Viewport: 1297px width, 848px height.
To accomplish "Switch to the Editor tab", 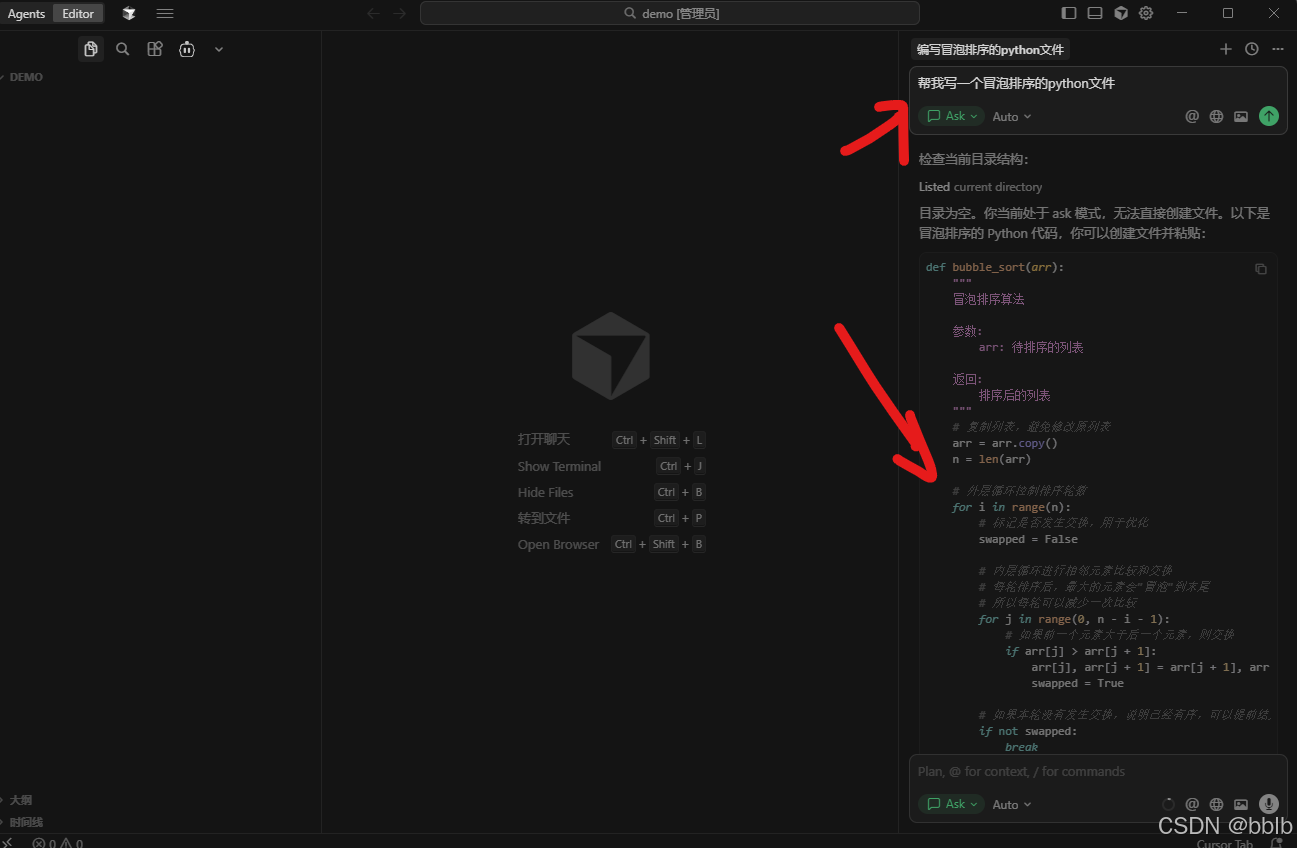I will coord(78,14).
